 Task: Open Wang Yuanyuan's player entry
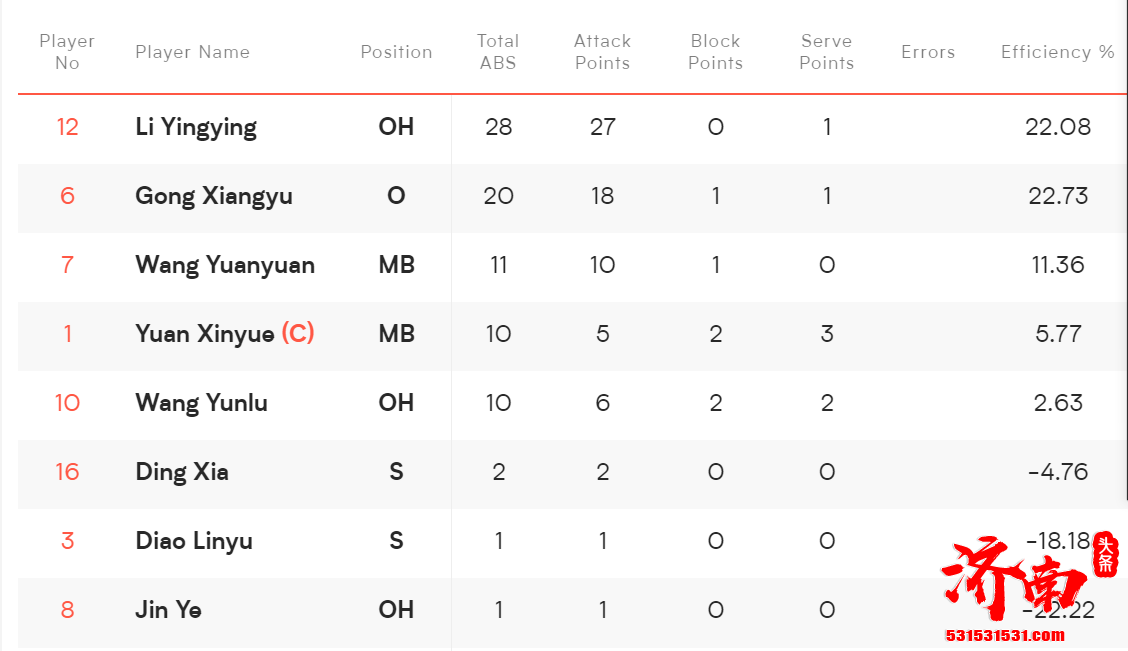pos(225,265)
